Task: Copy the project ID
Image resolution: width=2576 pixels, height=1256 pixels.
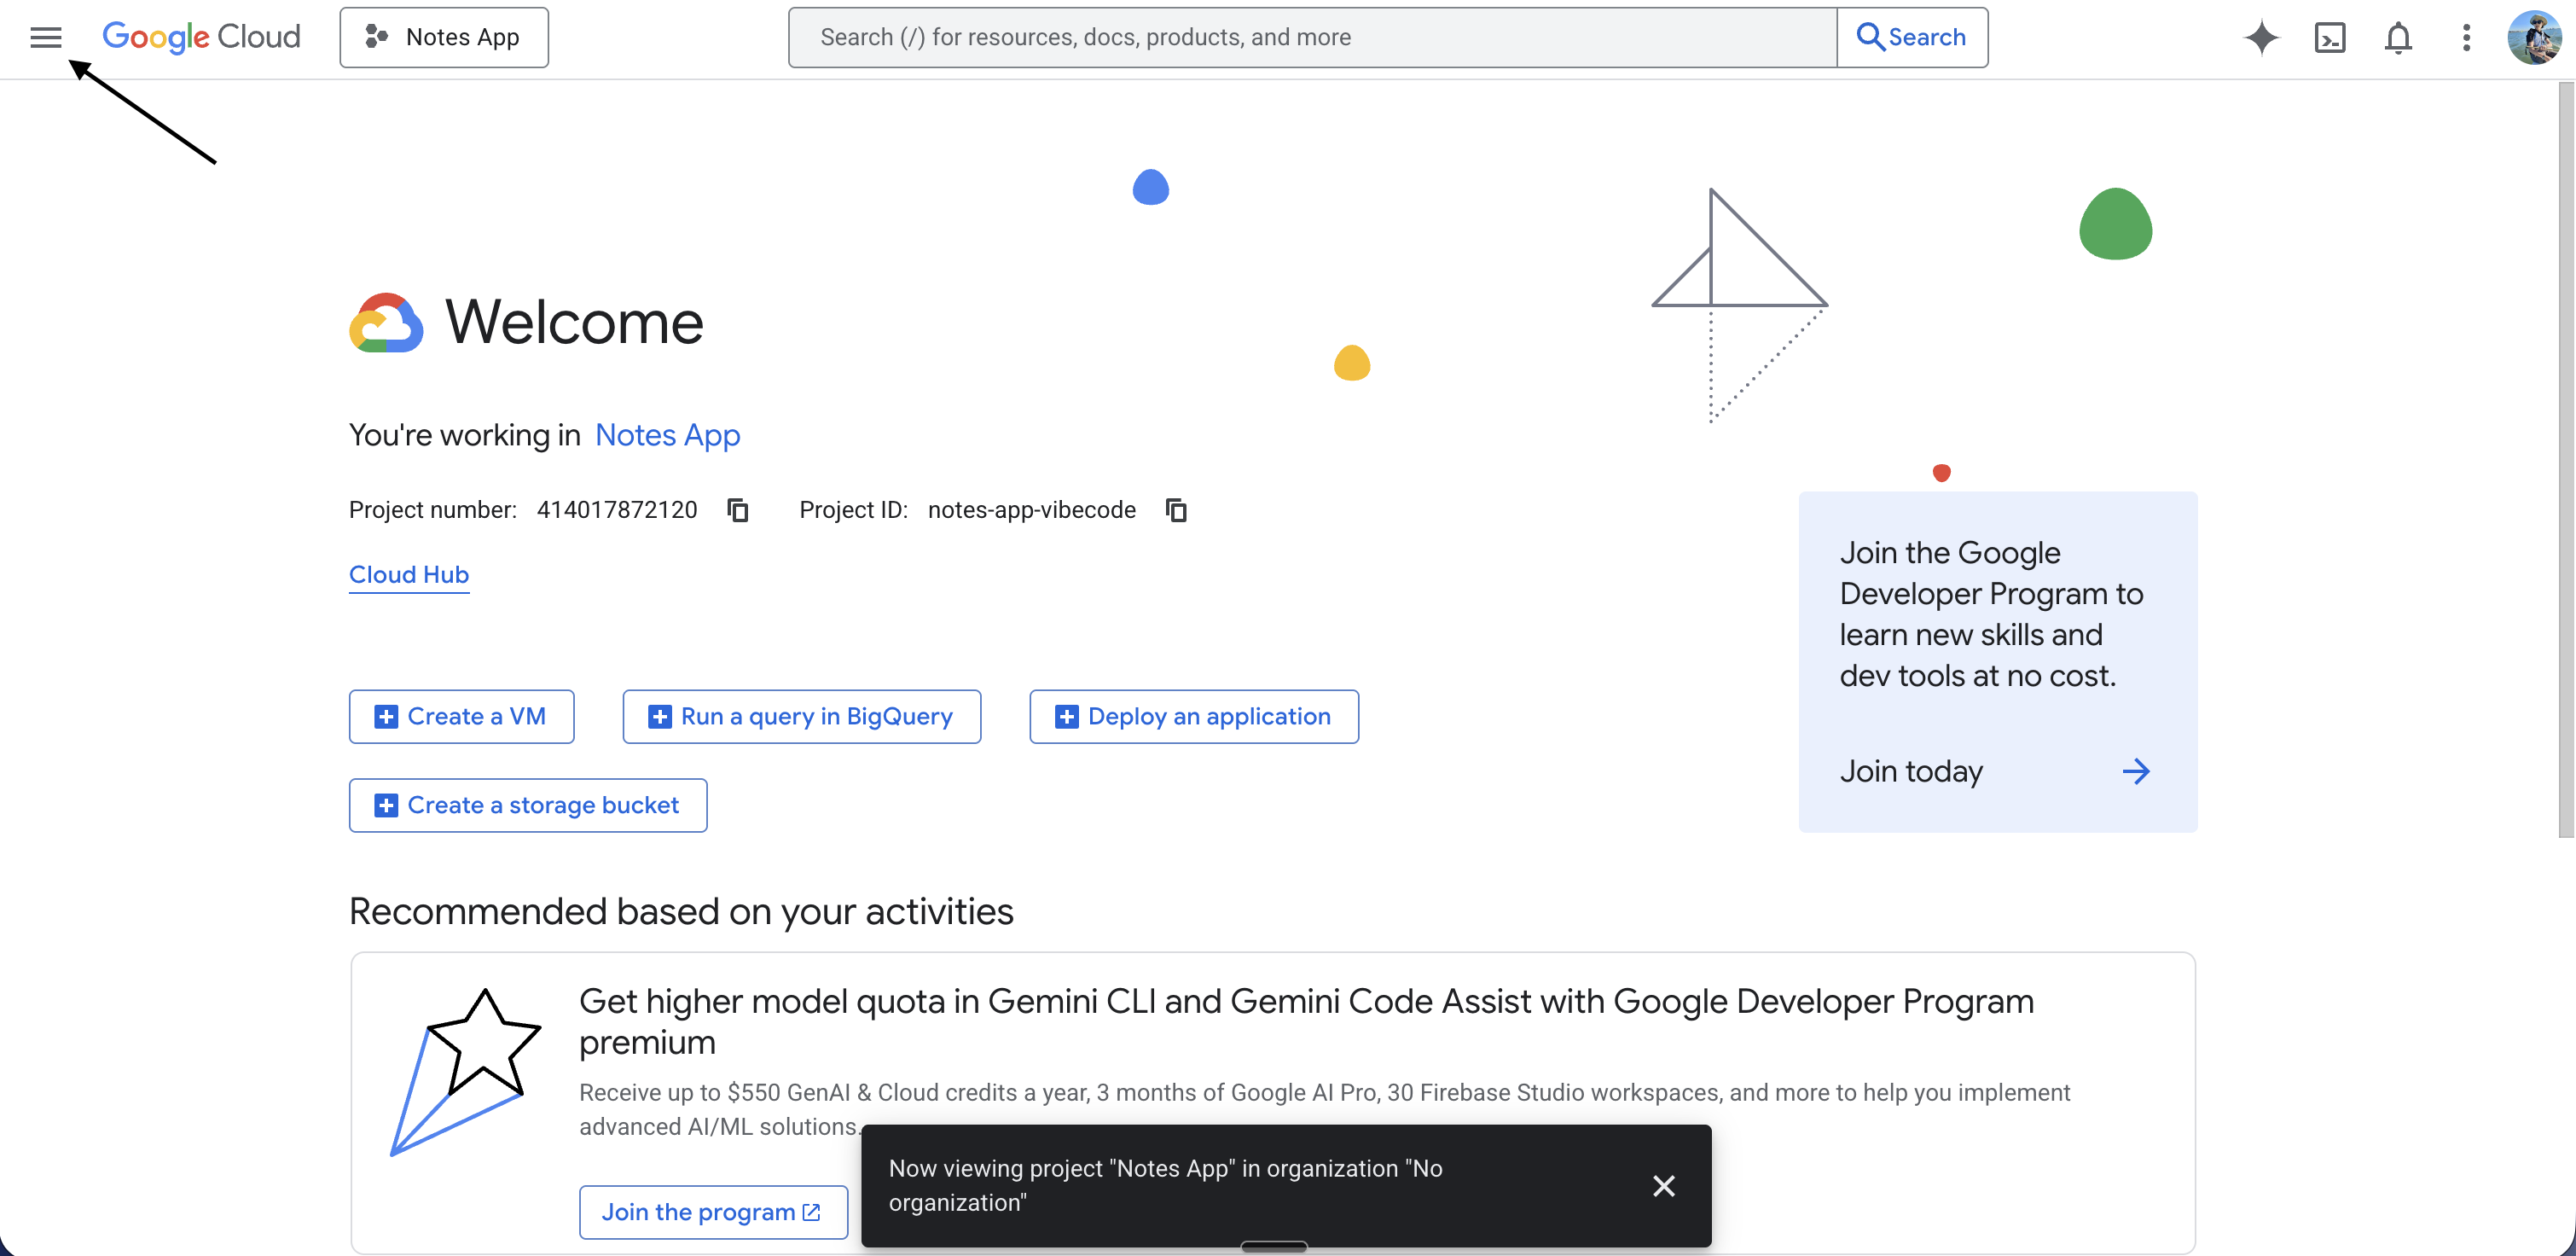Action: (1176, 510)
